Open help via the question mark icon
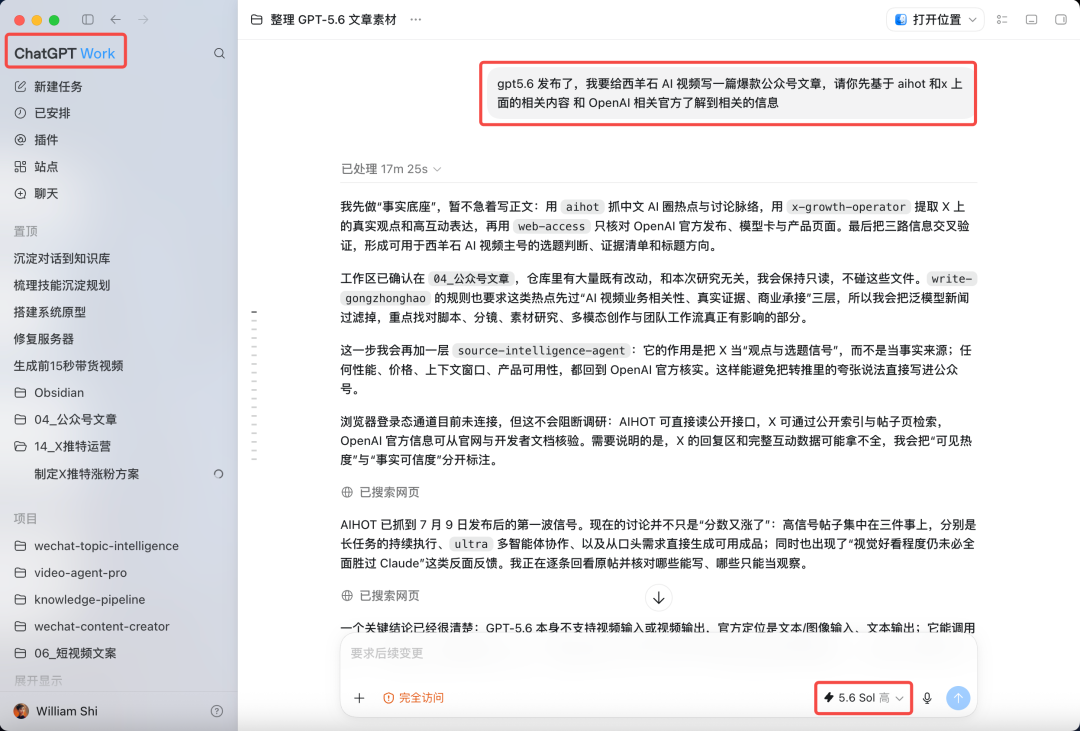The width and height of the screenshot is (1080, 731). [217, 711]
